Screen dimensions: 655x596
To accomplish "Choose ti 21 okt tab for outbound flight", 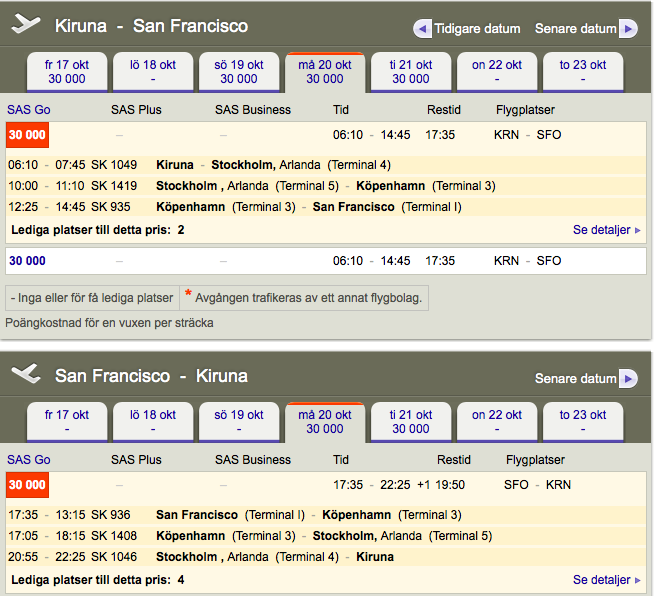I will (x=411, y=72).
